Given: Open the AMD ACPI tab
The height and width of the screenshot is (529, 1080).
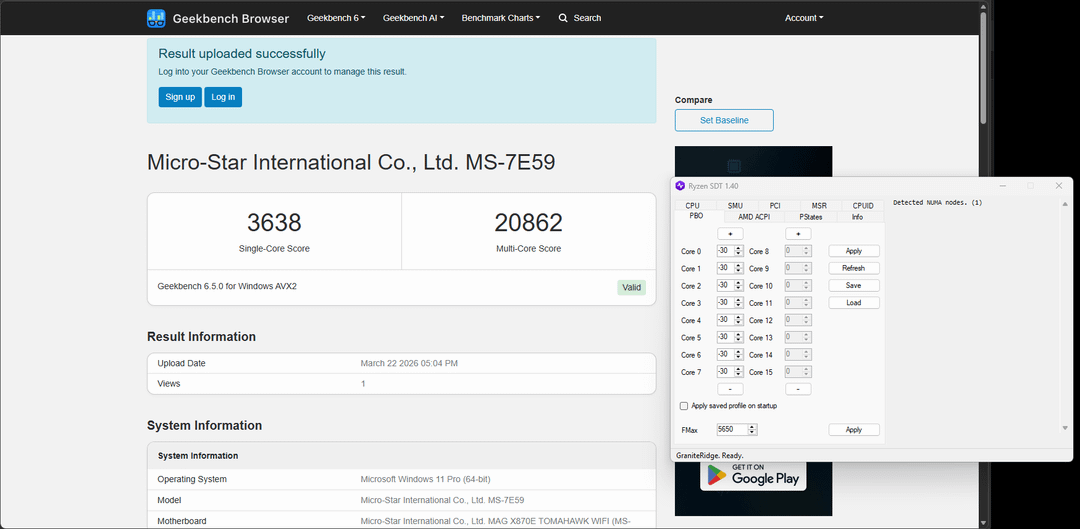Looking at the screenshot, I should pyautogui.click(x=754, y=216).
